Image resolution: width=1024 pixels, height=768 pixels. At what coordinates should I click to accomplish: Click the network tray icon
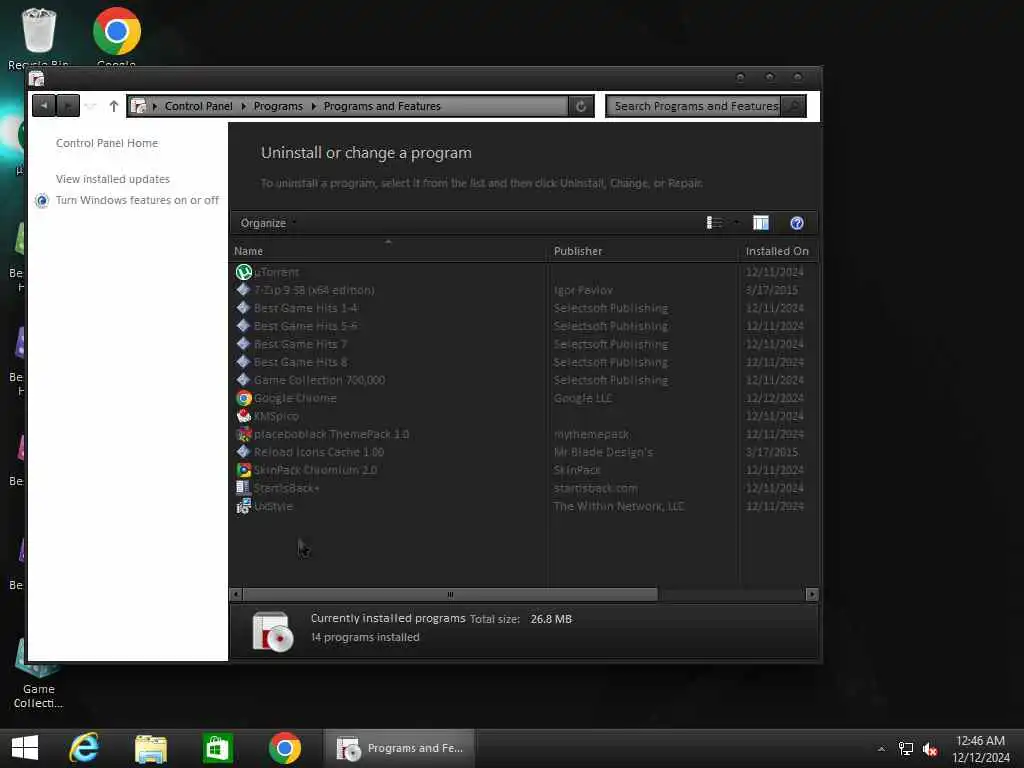pyautogui.click(x=906, y=749)
